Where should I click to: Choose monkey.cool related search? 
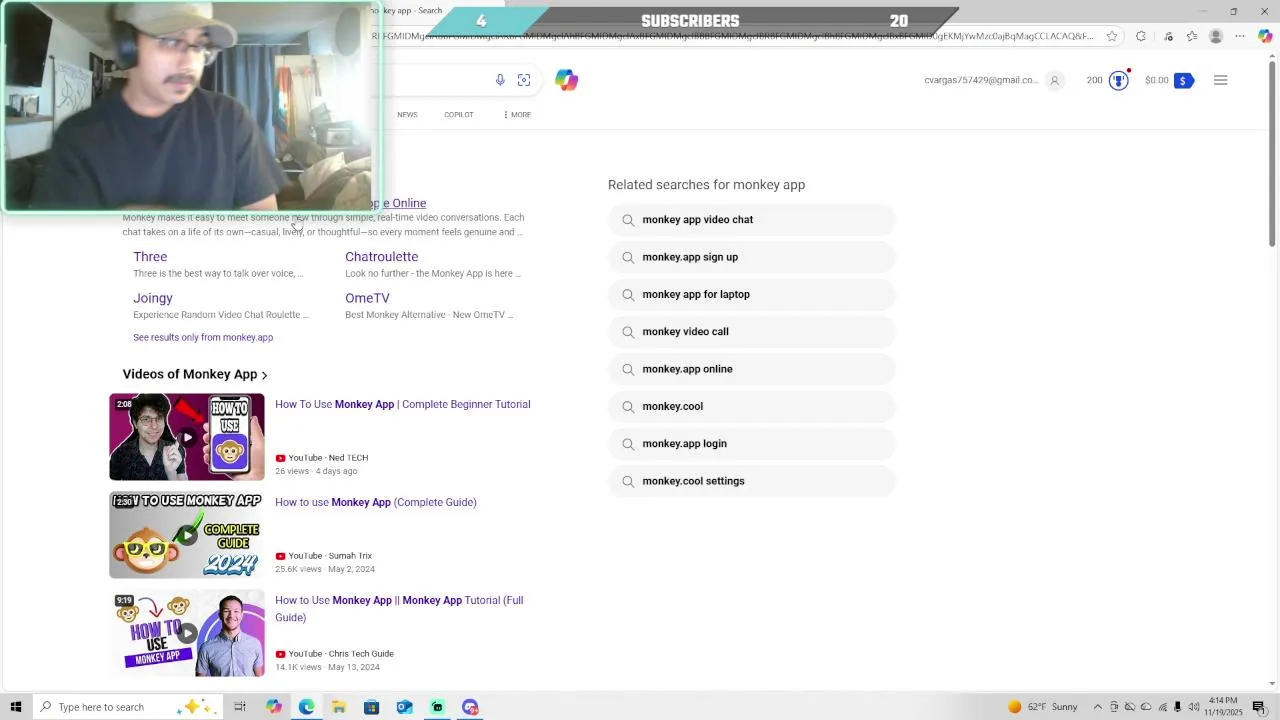751,406
